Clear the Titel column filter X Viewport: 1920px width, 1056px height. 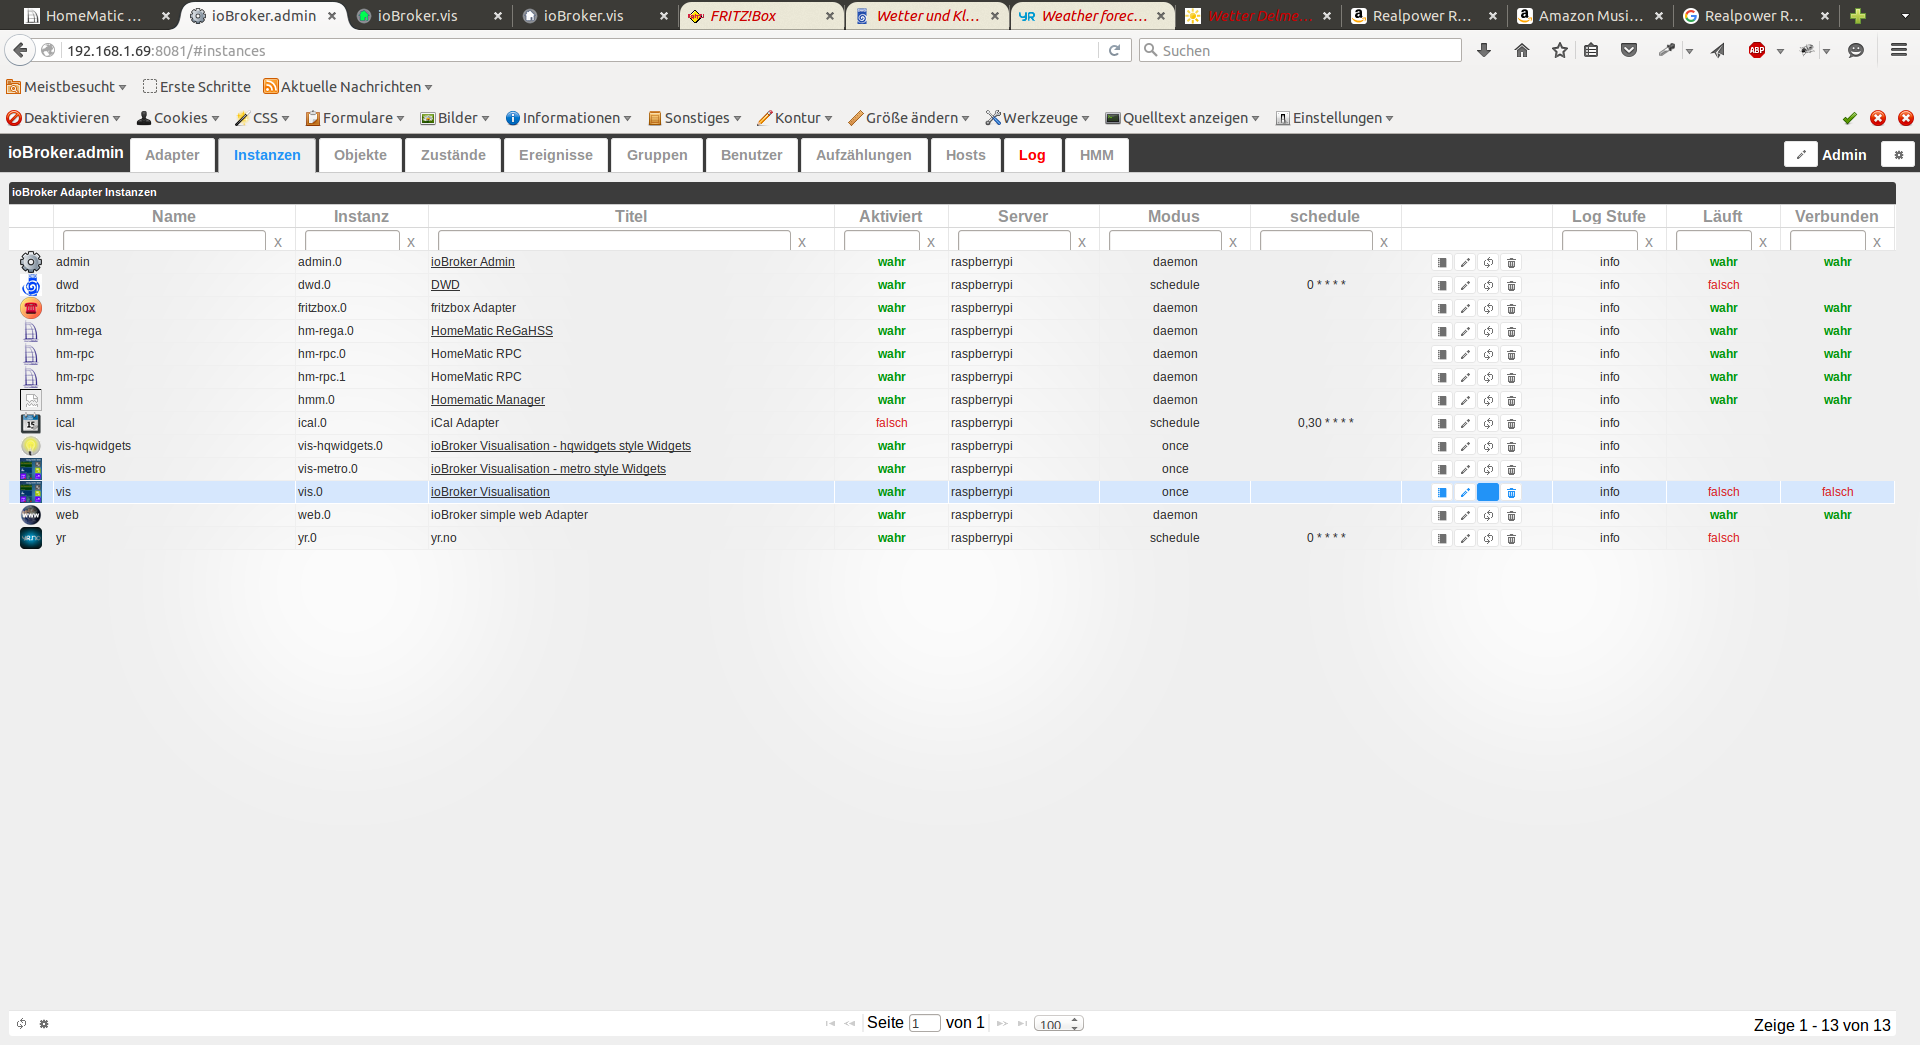[x=801, y=242]
